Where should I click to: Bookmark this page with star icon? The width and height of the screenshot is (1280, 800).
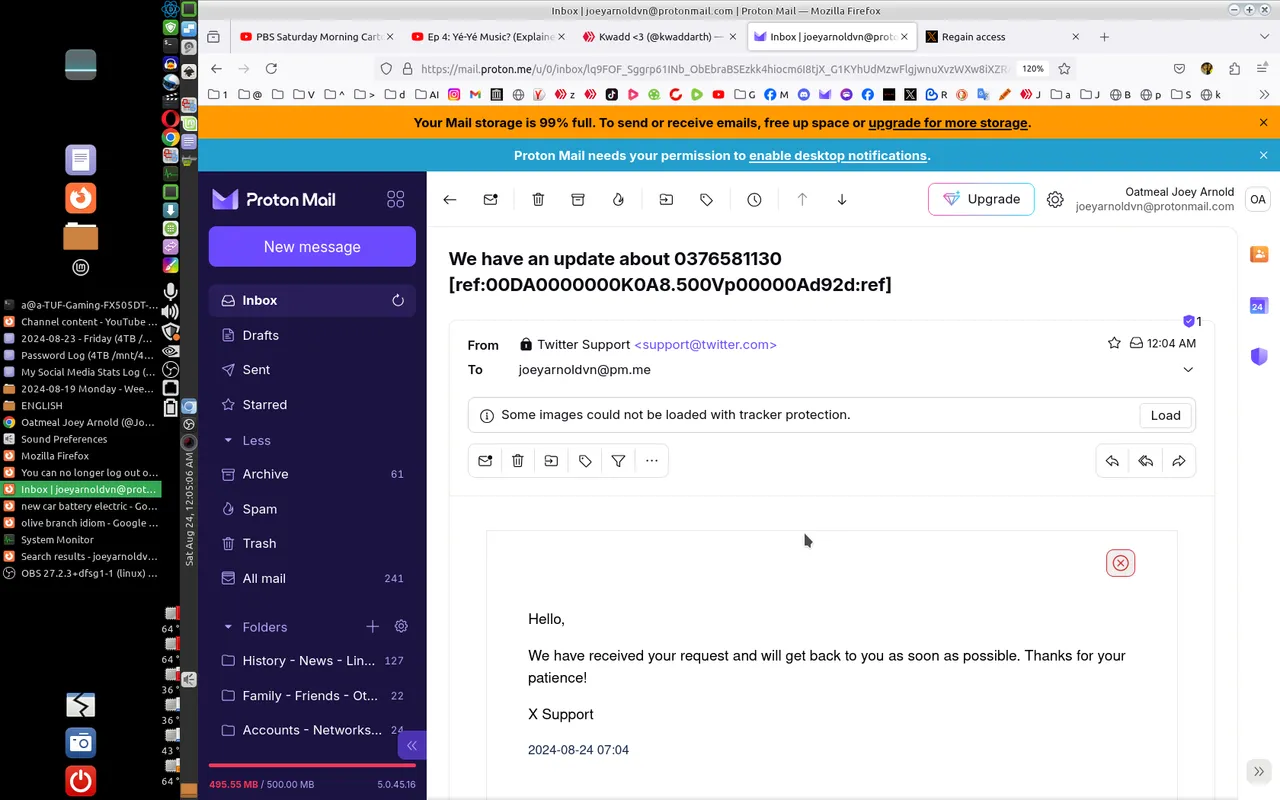tap(1064, 69)
